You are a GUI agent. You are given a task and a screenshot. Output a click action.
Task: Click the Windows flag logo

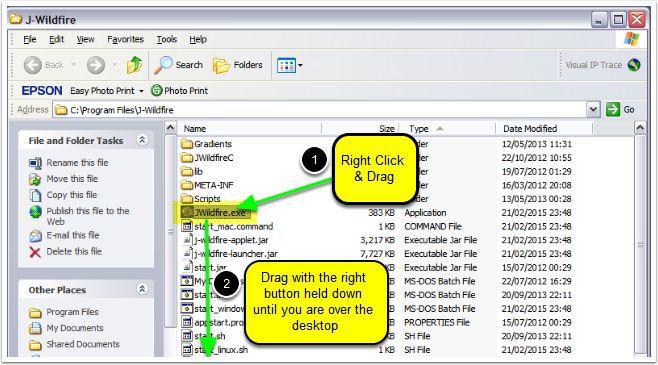click(632, 39)
